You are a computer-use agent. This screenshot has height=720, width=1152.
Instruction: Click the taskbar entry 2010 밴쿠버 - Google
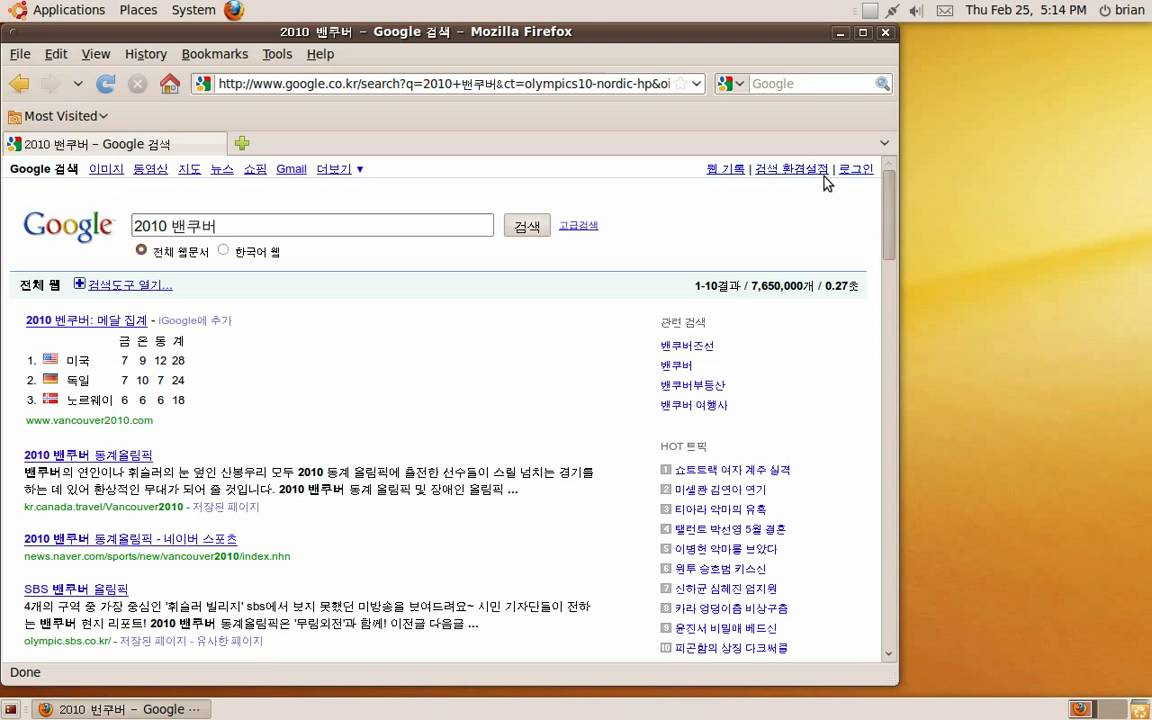coord(122,709)
